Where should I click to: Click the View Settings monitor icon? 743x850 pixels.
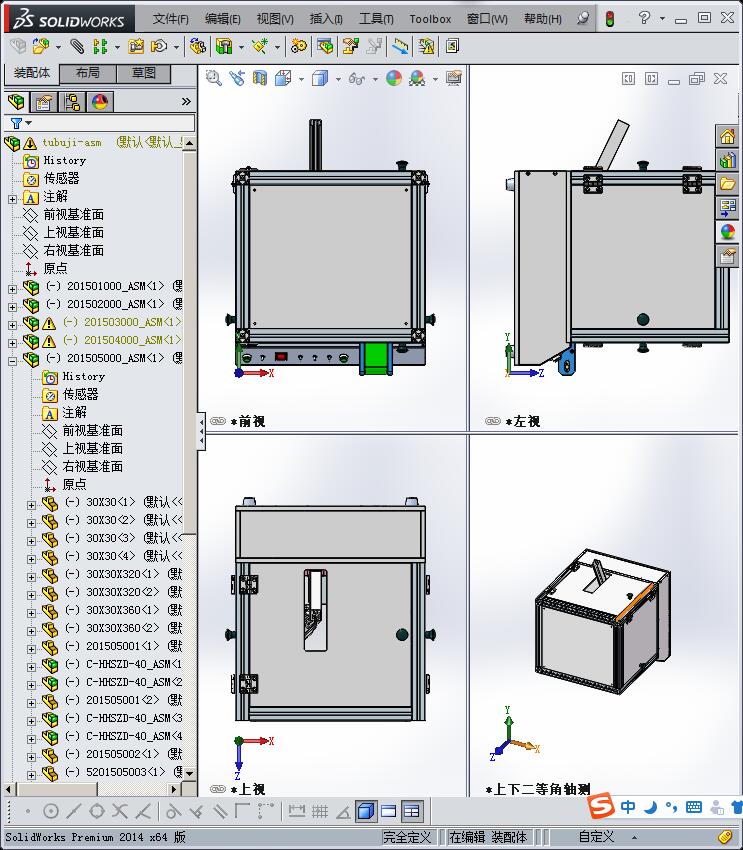[454, 79]
